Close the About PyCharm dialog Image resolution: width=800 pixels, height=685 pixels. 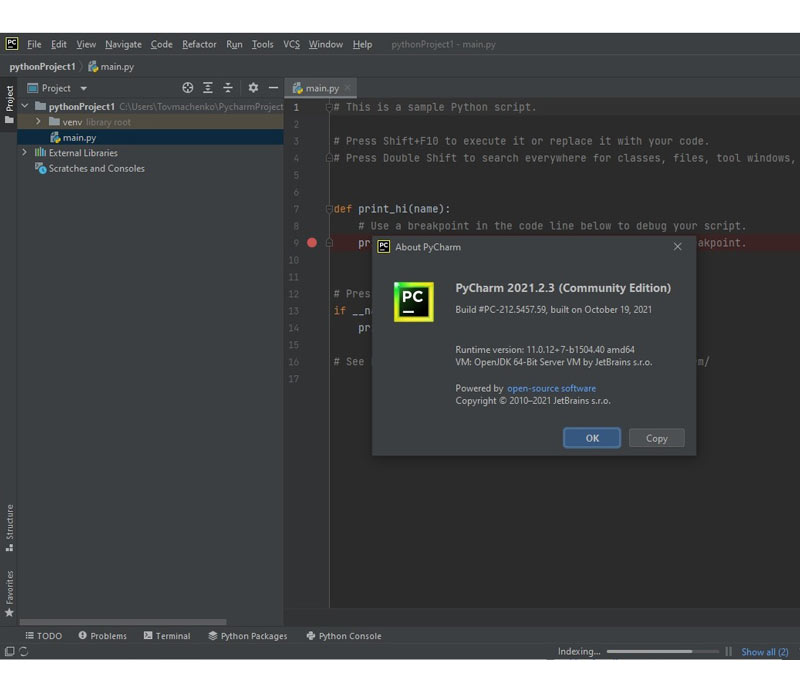[x=678, y=246]
